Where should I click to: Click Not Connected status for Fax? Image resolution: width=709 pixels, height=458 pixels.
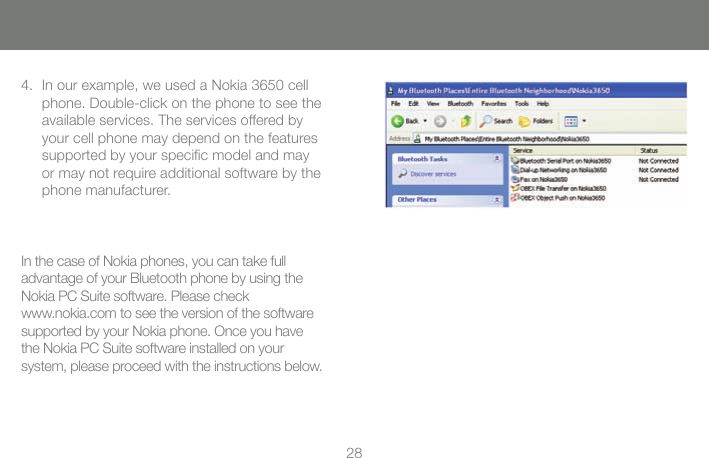(x=658, y=179)
